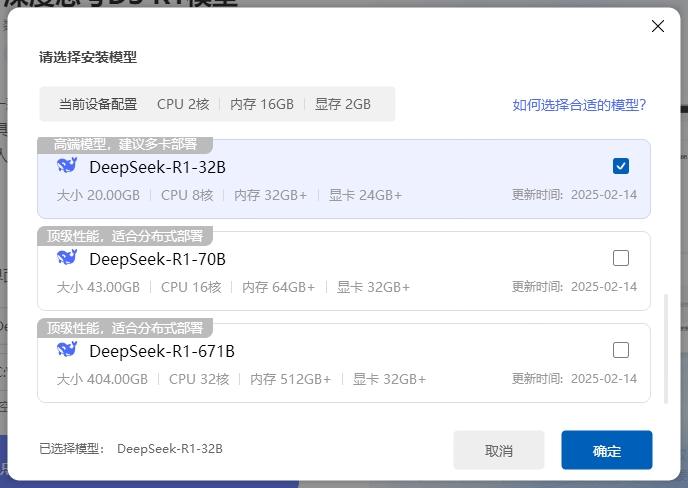Click the 内存 32GB+ requirement
Viewport: 688px width, 488px height.
[271, 195]
